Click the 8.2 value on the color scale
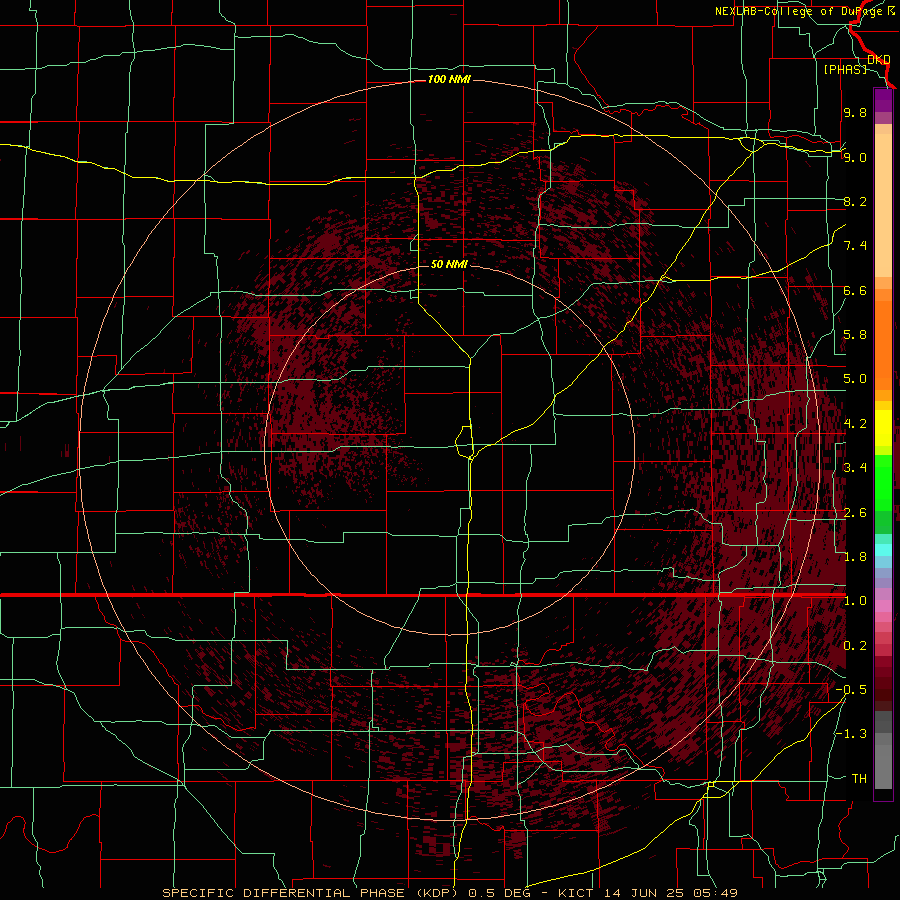Screen dimensions: 900x900 click(x=855, y=201)
